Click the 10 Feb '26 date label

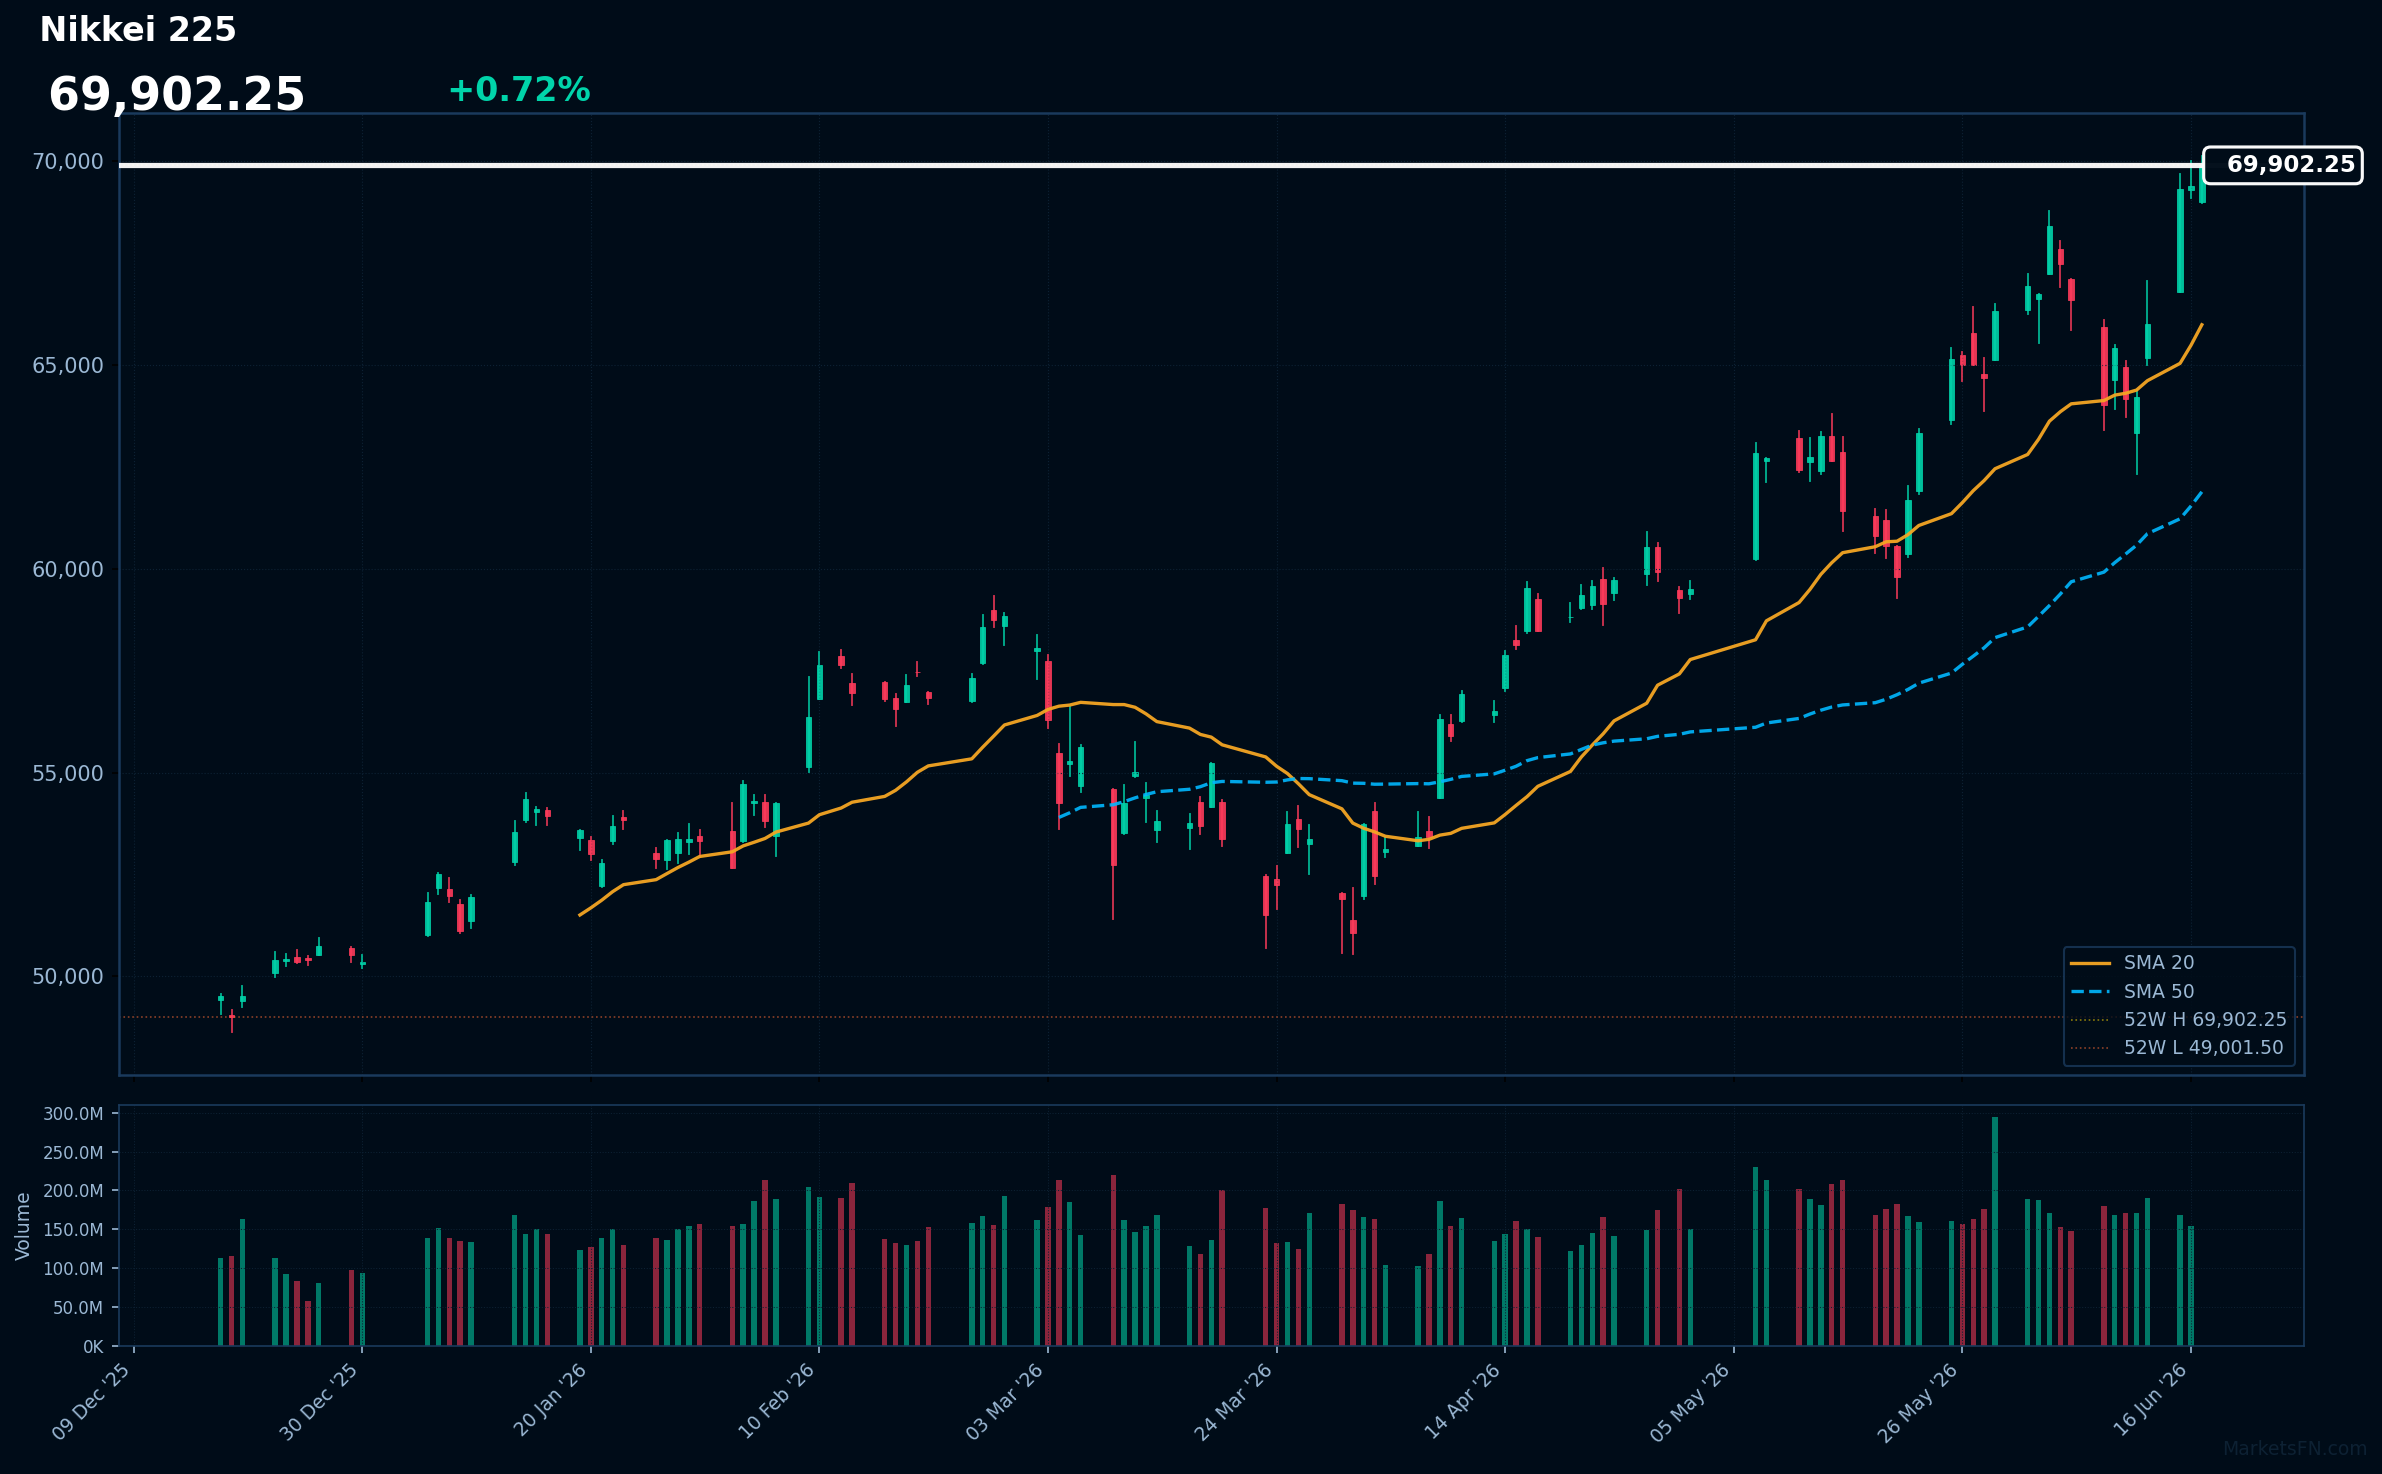pyautogui.click(x=777, y=1401)
